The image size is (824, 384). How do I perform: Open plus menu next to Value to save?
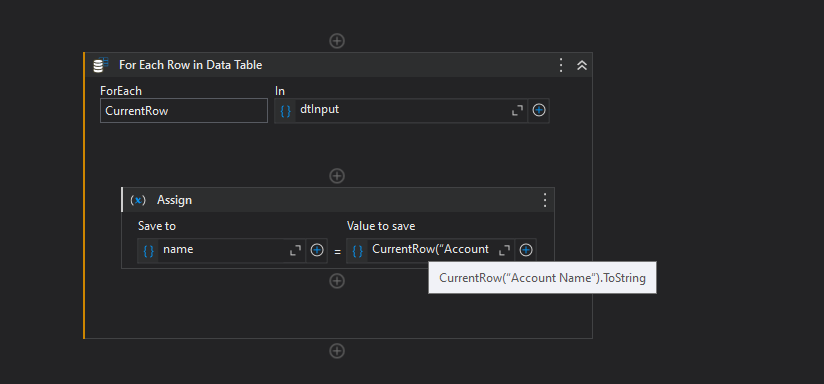point(526,250)
